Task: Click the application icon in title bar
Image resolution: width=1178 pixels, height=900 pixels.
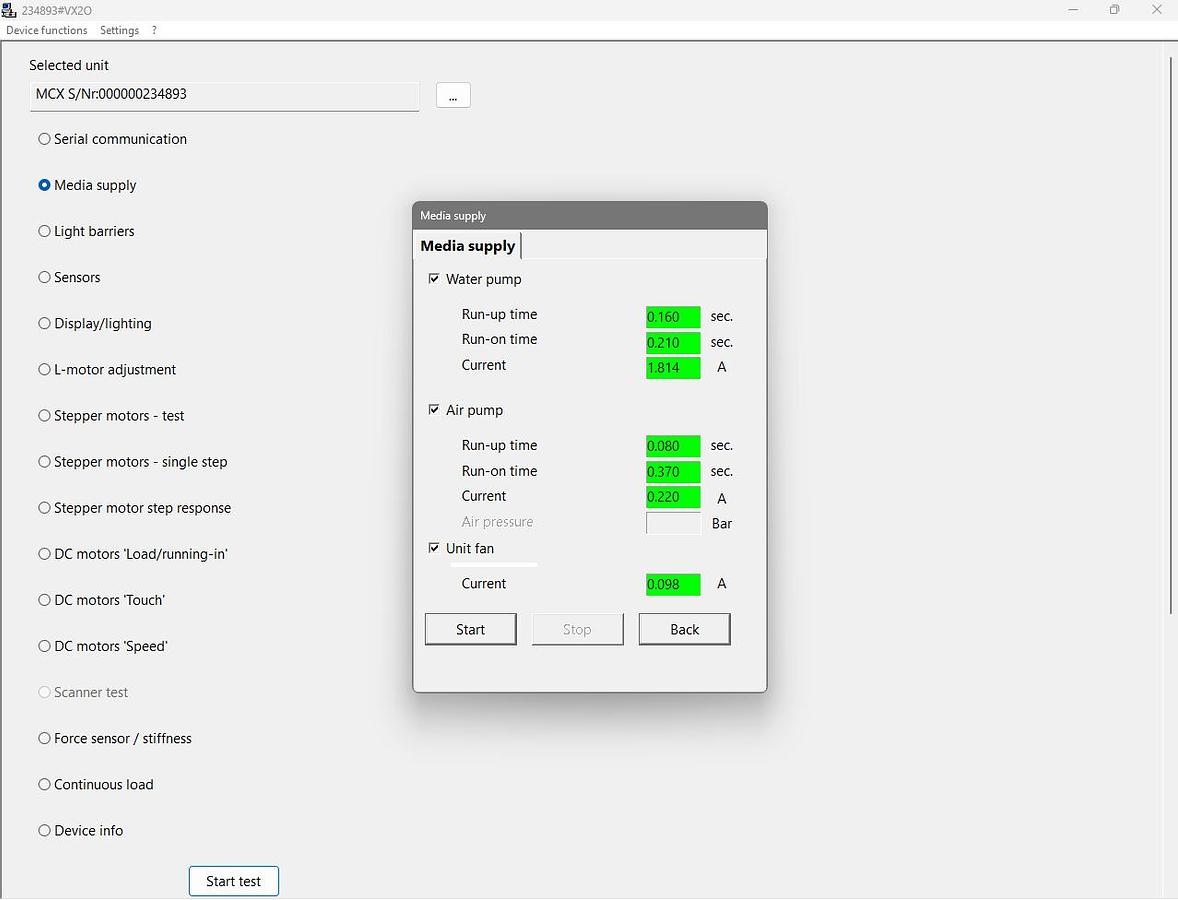Action: tap(9, 10)
